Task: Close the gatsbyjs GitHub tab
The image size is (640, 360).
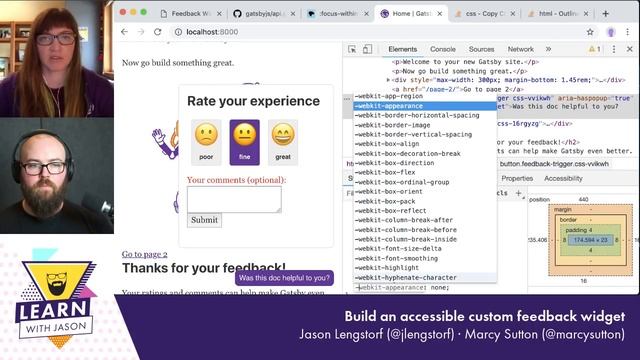Action: pos(293,13)
